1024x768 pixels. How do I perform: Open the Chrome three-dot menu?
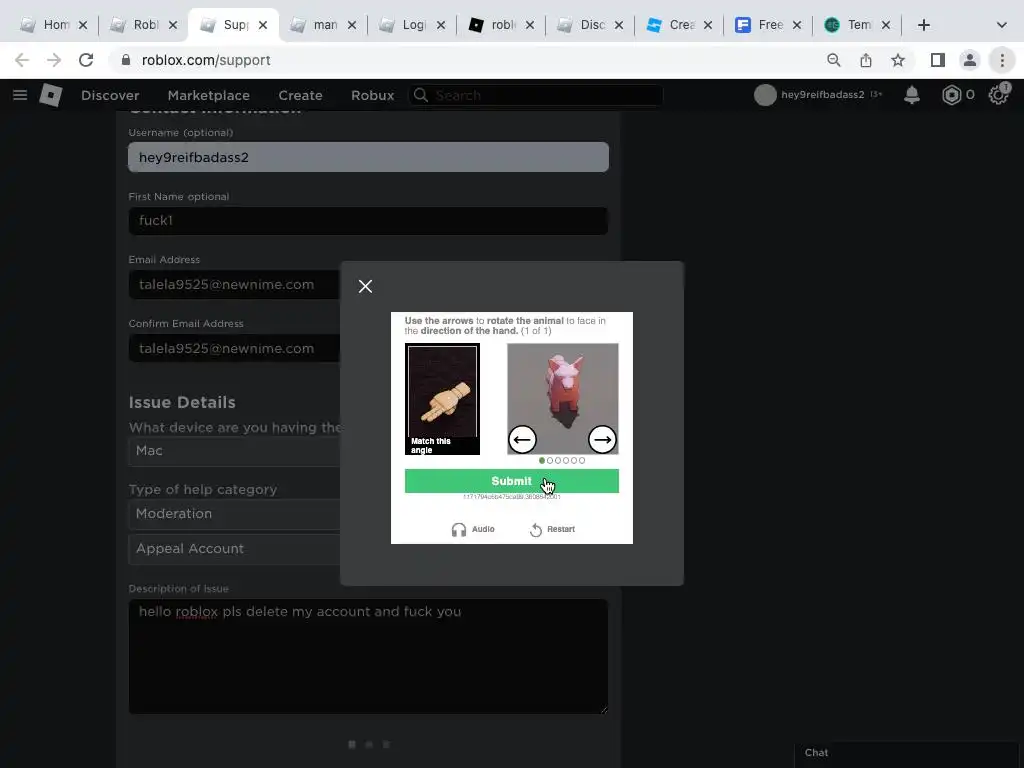point(1002,60)
